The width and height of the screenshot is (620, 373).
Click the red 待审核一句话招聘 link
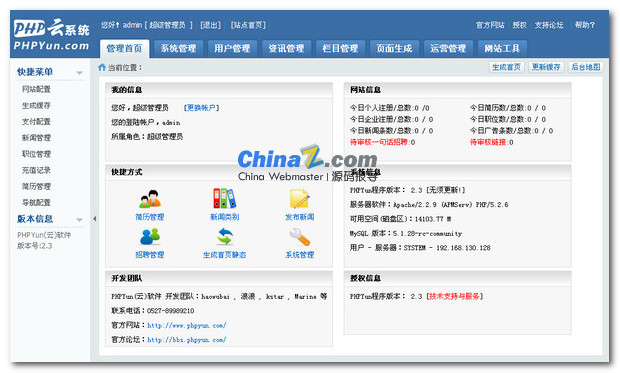(x=379, y=142)
